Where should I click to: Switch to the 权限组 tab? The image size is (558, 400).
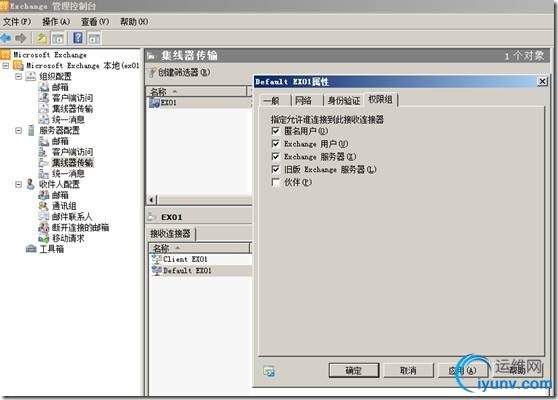coord(380,100)
